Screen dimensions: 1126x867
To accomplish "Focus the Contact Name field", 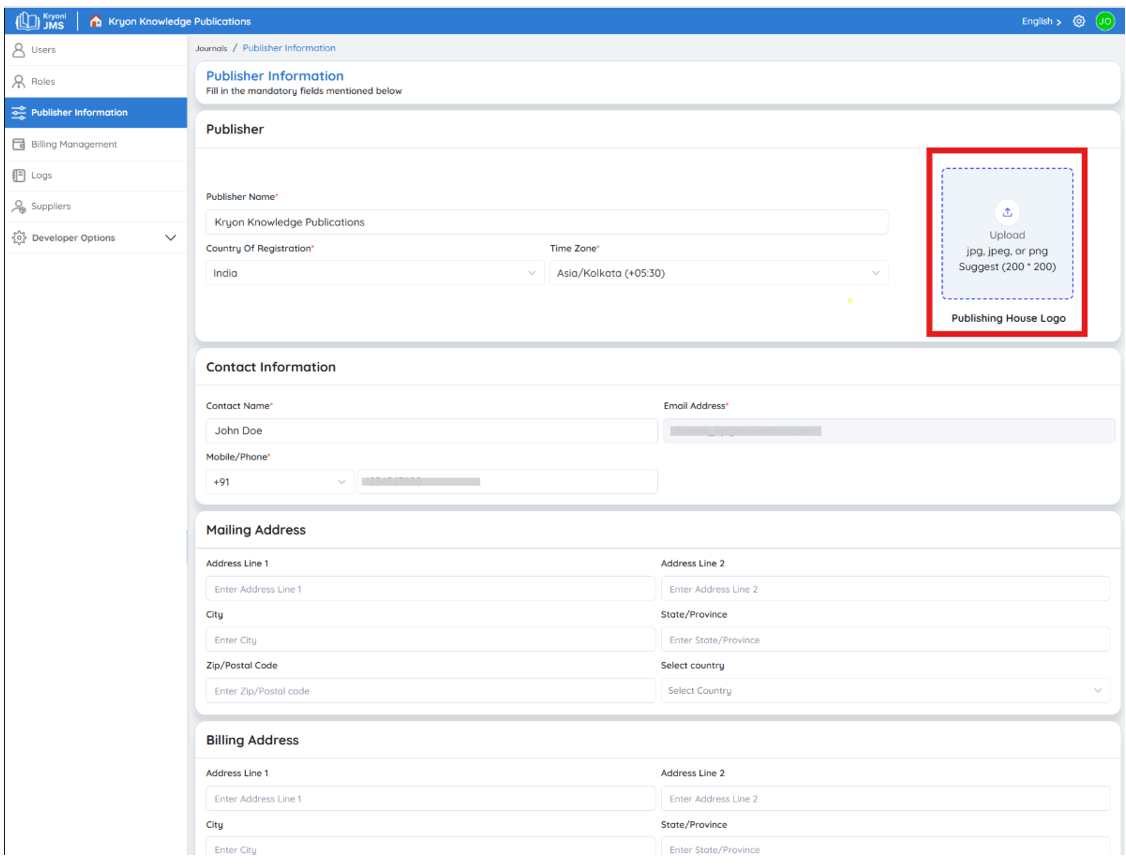I will [431, 430].
